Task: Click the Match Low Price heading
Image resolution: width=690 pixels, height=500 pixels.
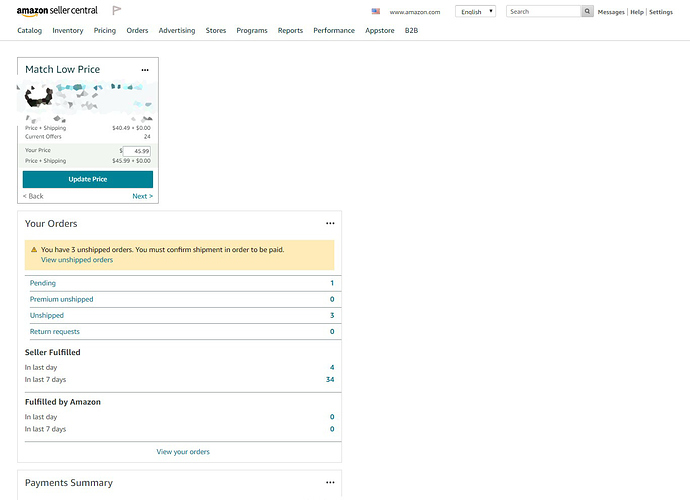Action: [x=62, y=70]
